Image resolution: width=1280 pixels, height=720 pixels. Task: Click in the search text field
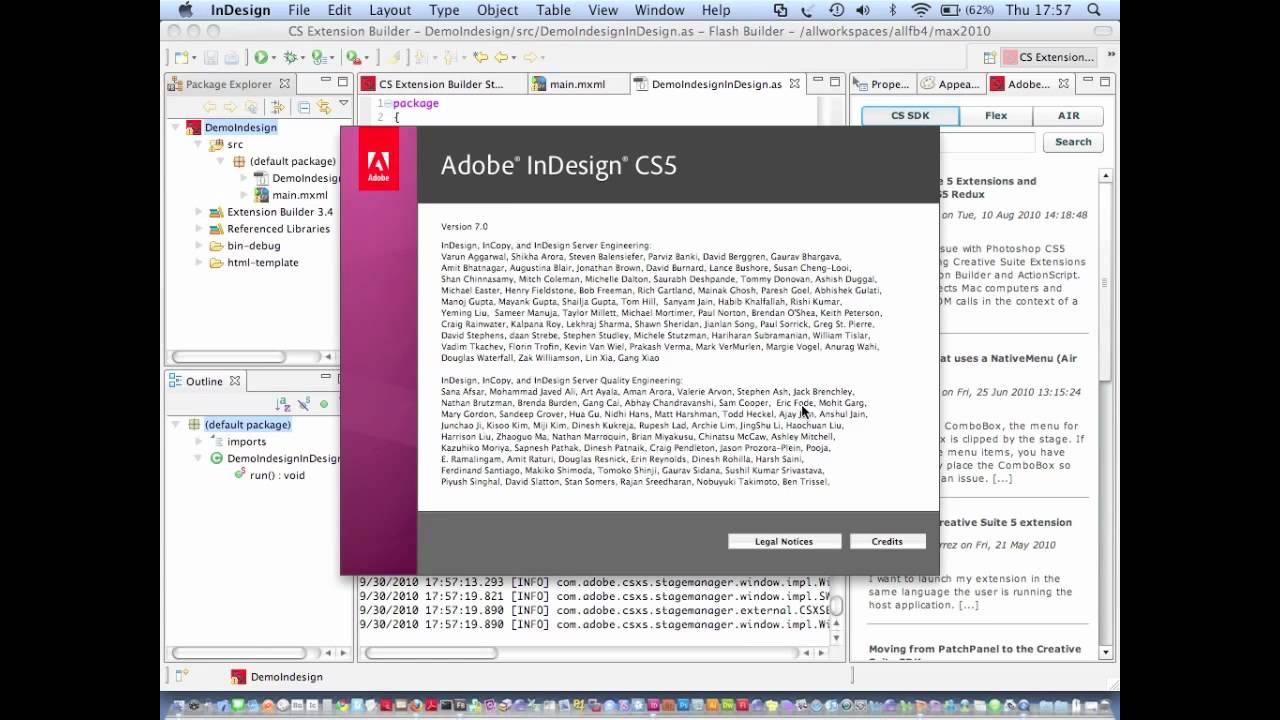pyautogui.click(x=987, y=142)
